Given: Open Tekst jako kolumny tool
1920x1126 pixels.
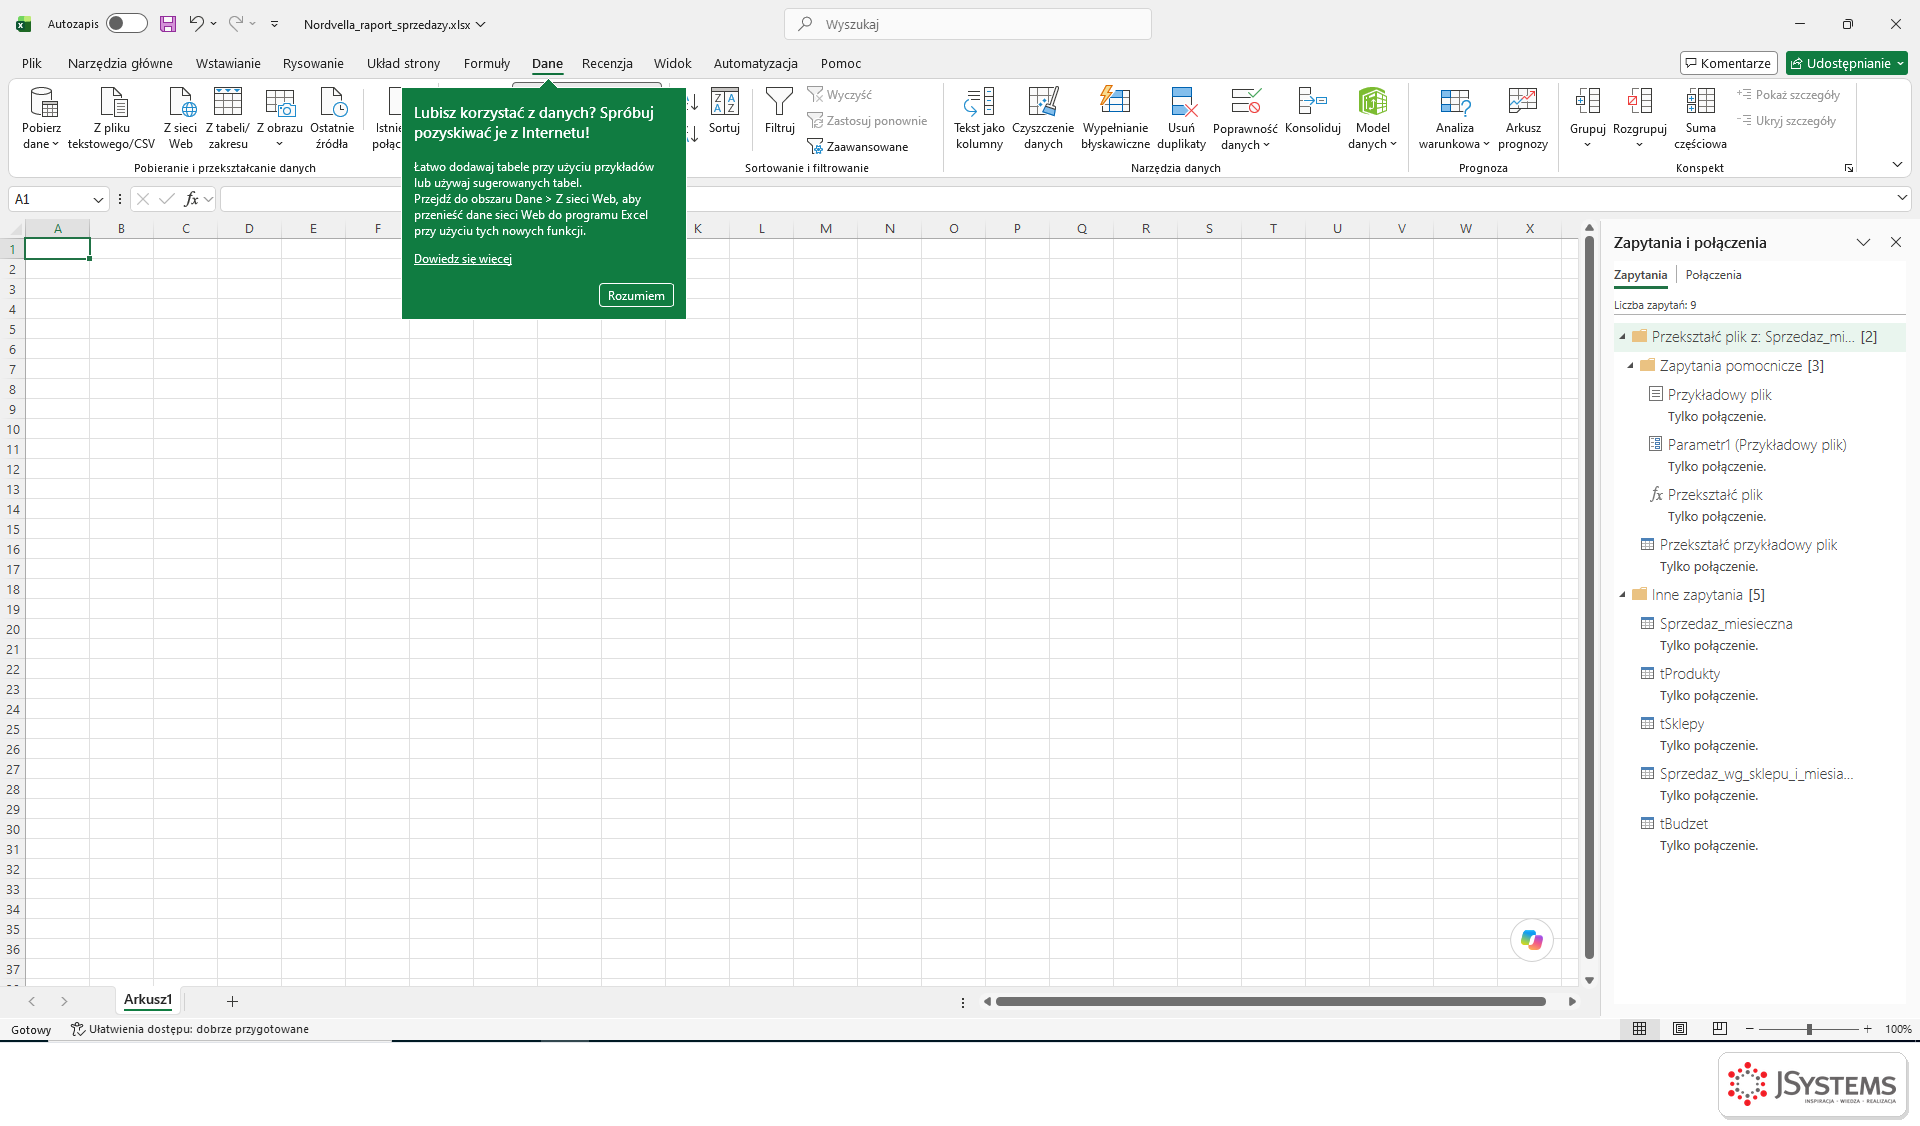Looking at the screenshot, I should coord(979,118).
